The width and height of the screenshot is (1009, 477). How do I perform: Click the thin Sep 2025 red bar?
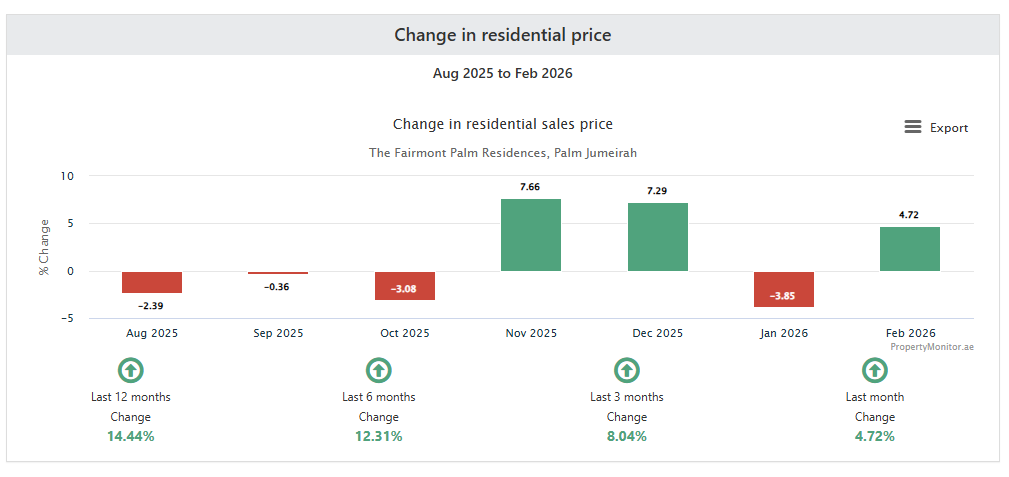pyautogui.click(x=278, y=273)
